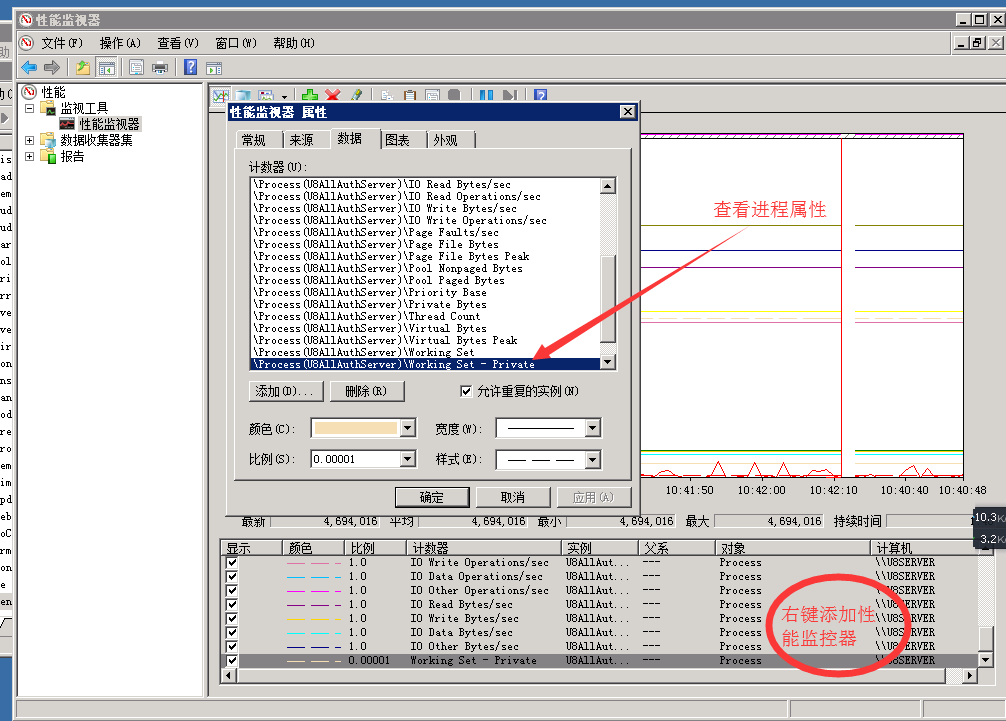This screenshot has height=721, width=1006.
Task: Click the view current activity graph icon
Action: click(221, 96)
